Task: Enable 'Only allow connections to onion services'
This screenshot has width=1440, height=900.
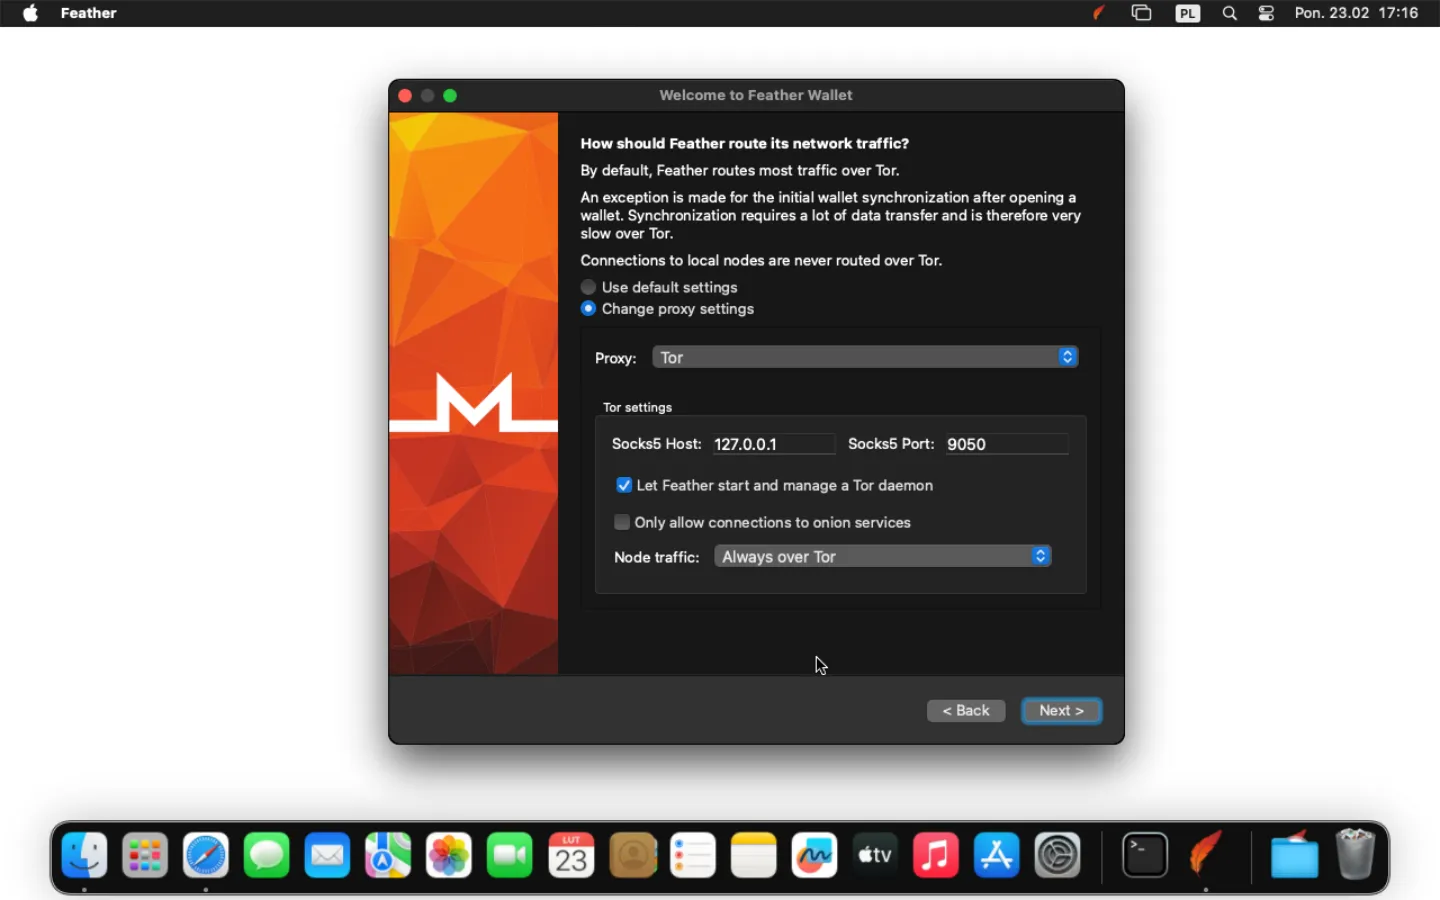Action: tap(764, 523)
